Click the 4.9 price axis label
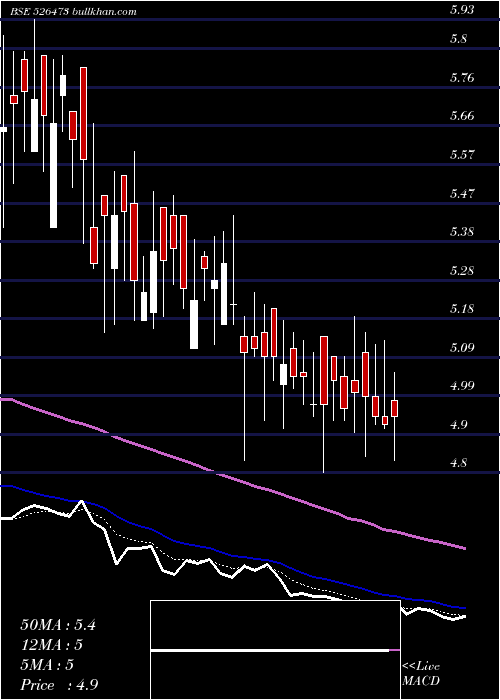Viewport: 500px width, 700px height. pos(458,424)
